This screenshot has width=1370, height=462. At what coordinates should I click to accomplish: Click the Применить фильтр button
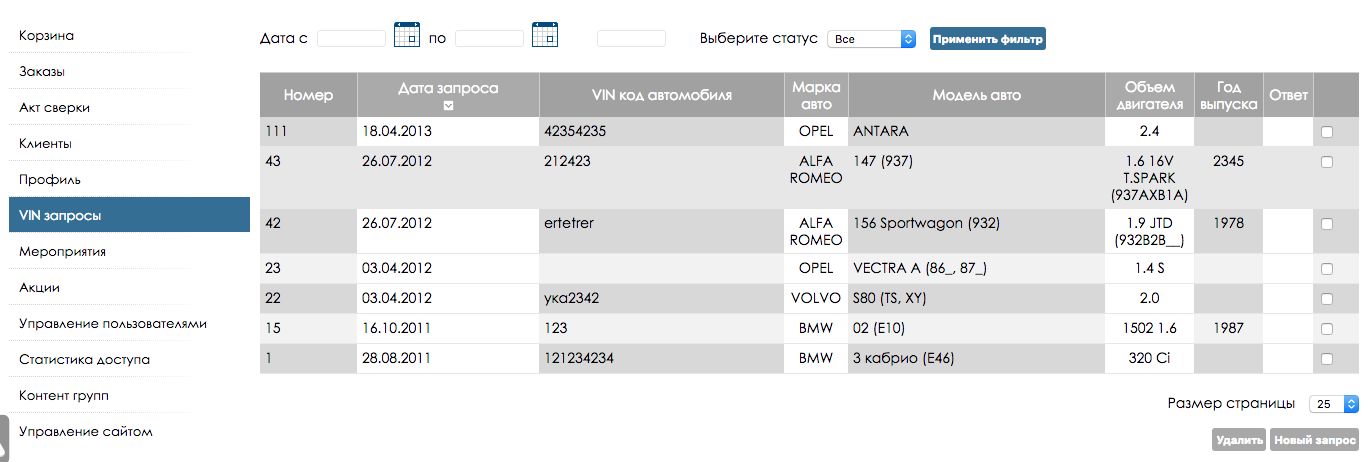(x=987, y=39)
